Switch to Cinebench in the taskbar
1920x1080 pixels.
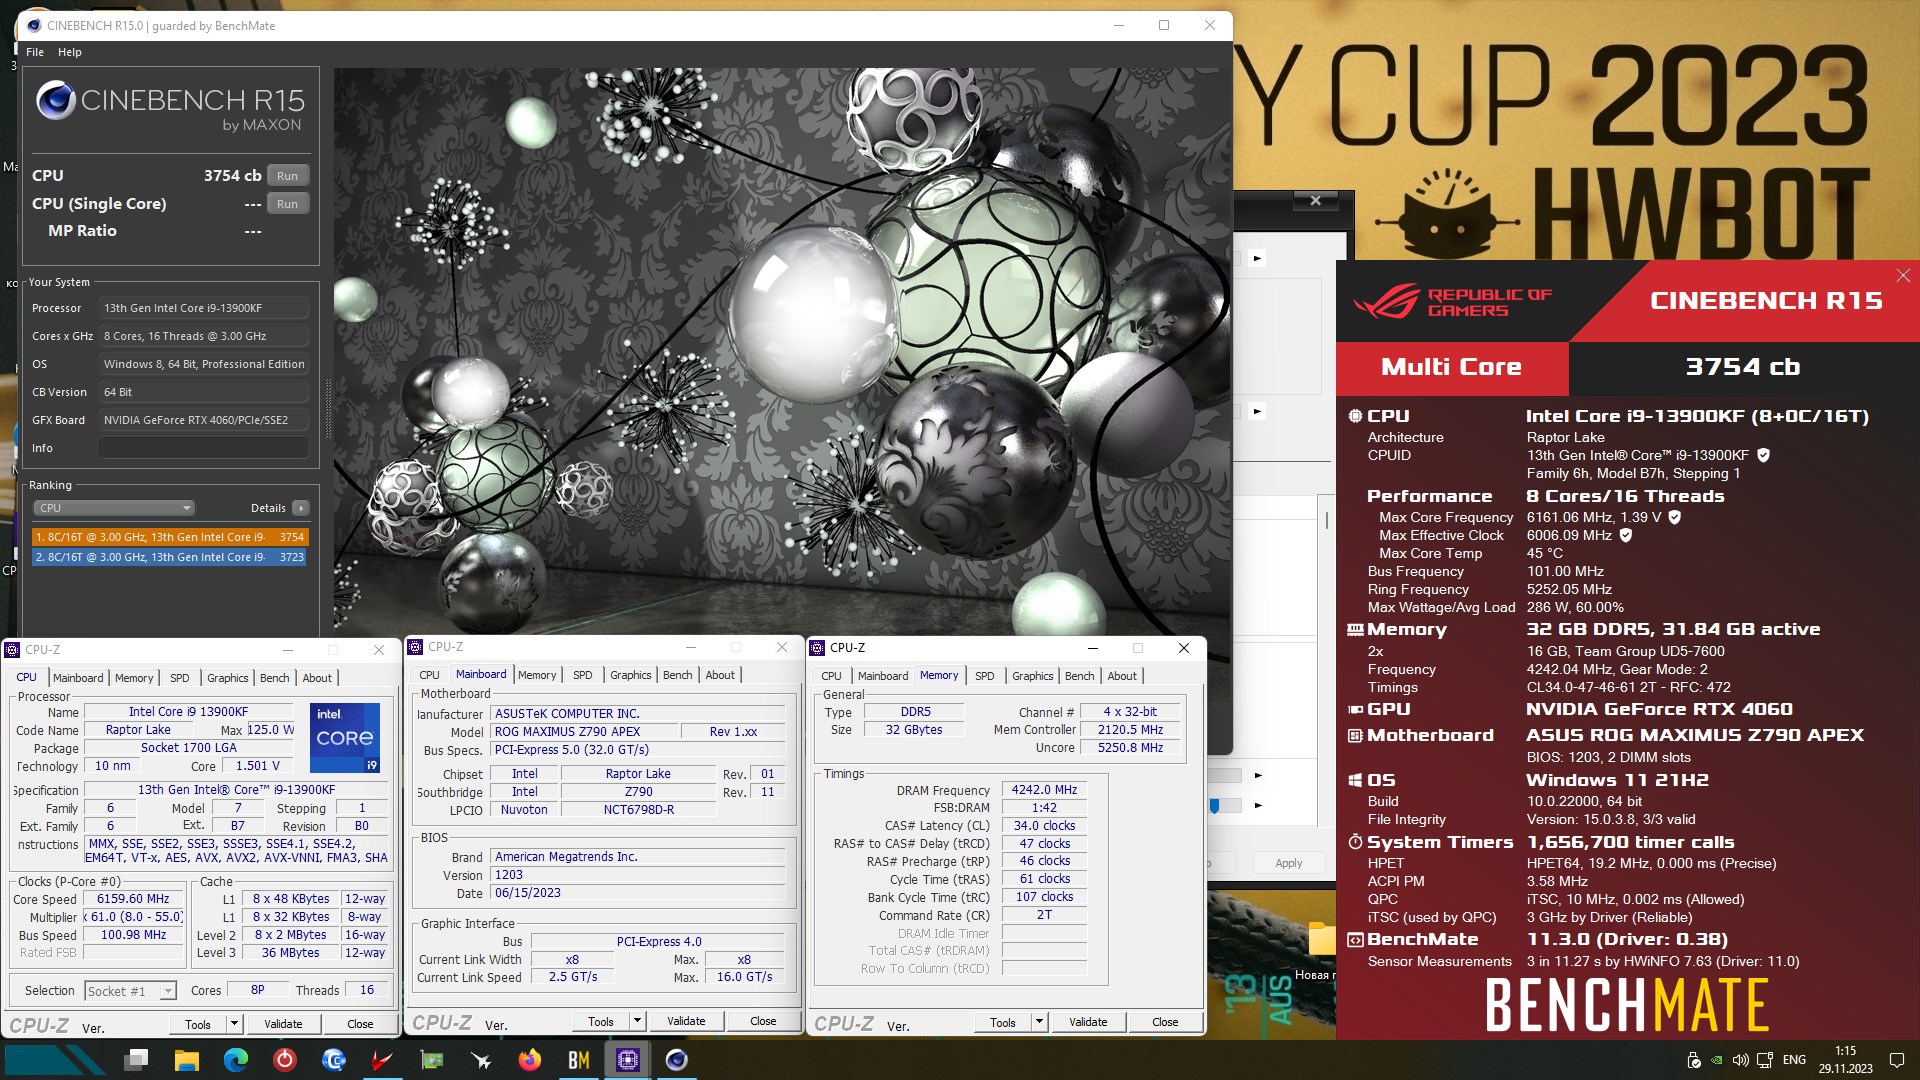coord(677,1060)
